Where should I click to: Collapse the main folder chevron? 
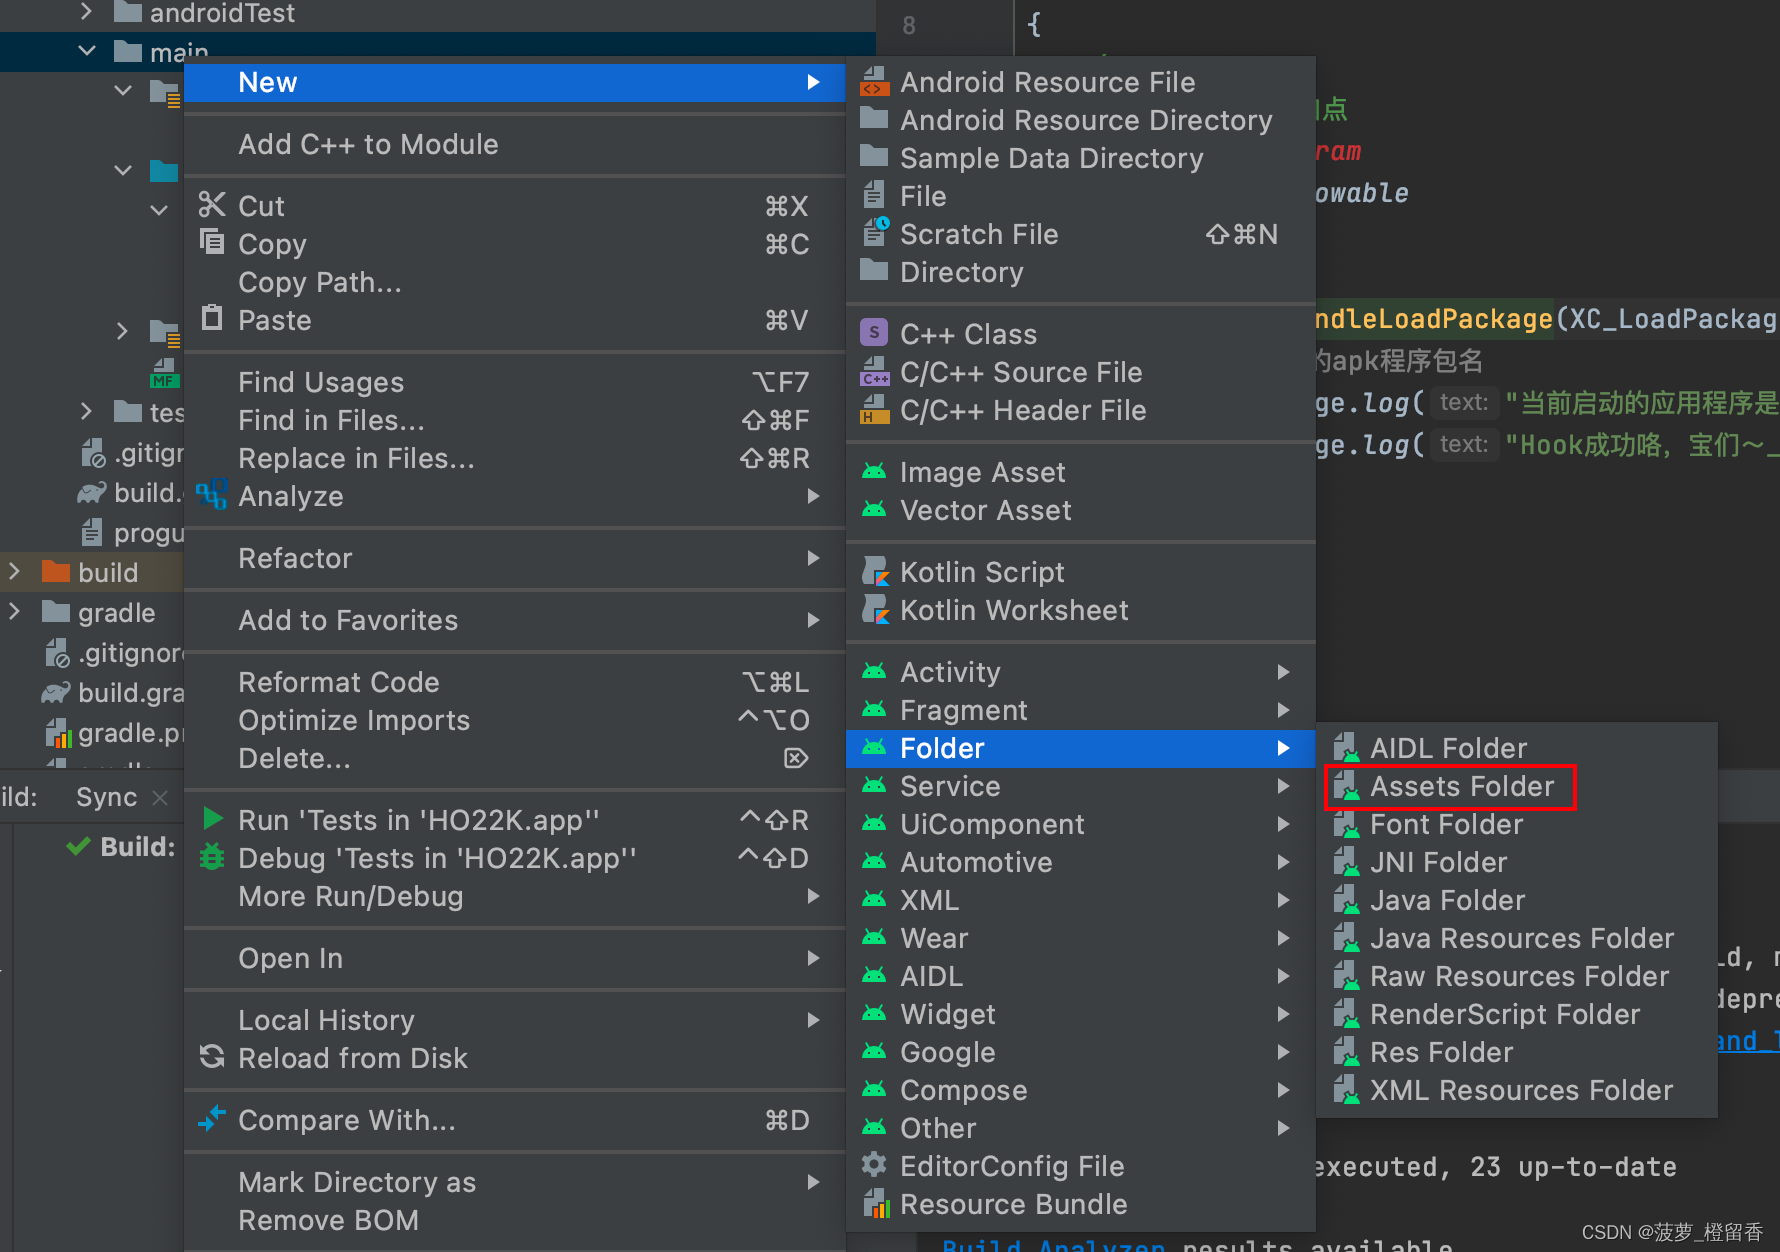(87, 51)
